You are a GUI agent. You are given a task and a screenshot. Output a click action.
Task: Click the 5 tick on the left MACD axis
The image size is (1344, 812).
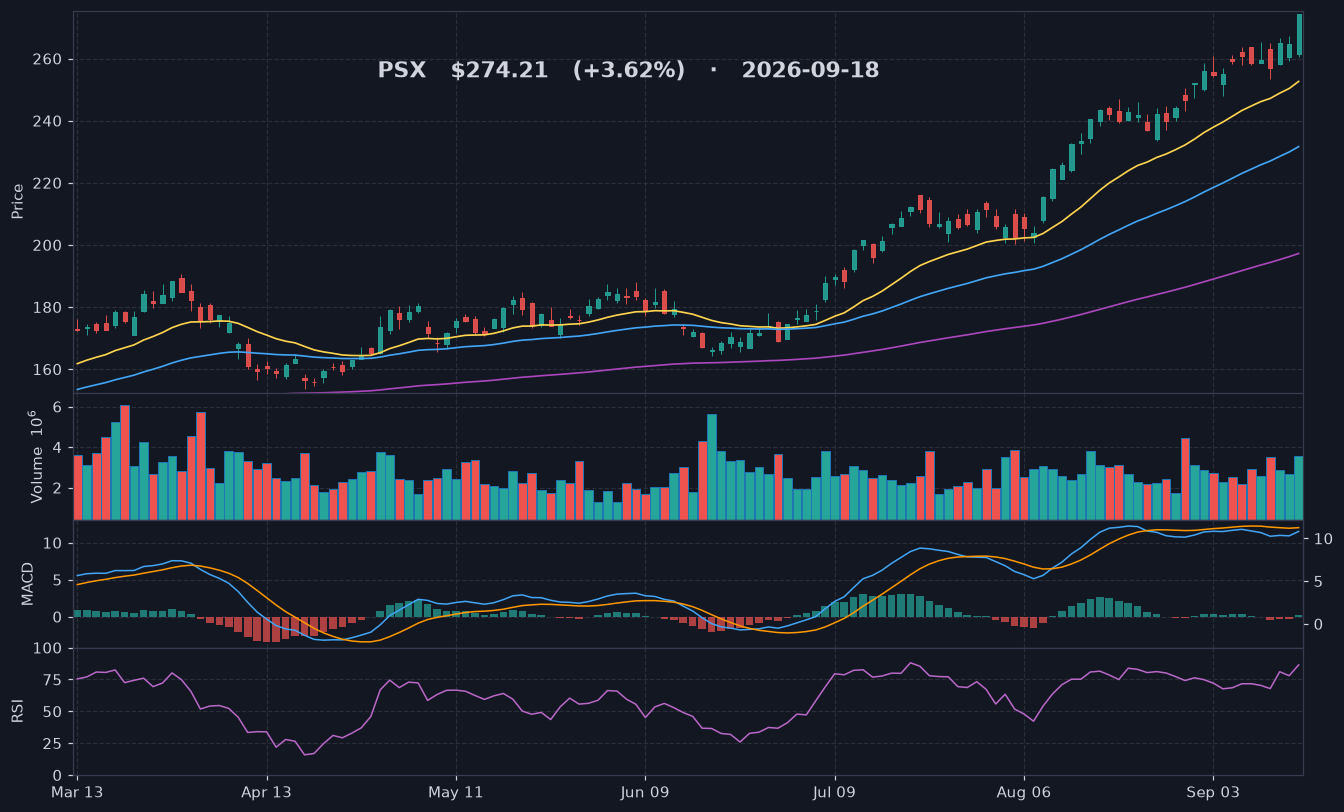(x=58, y=581)
